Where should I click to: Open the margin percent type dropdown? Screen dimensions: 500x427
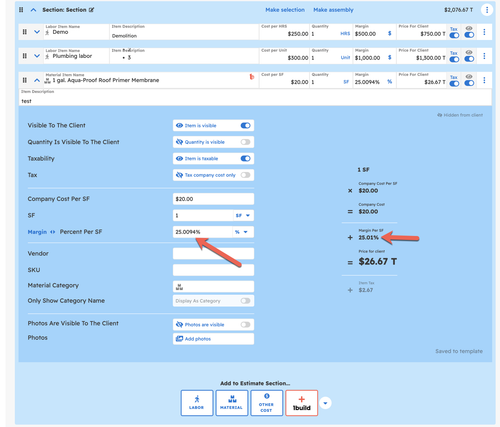tap(242, 232)
